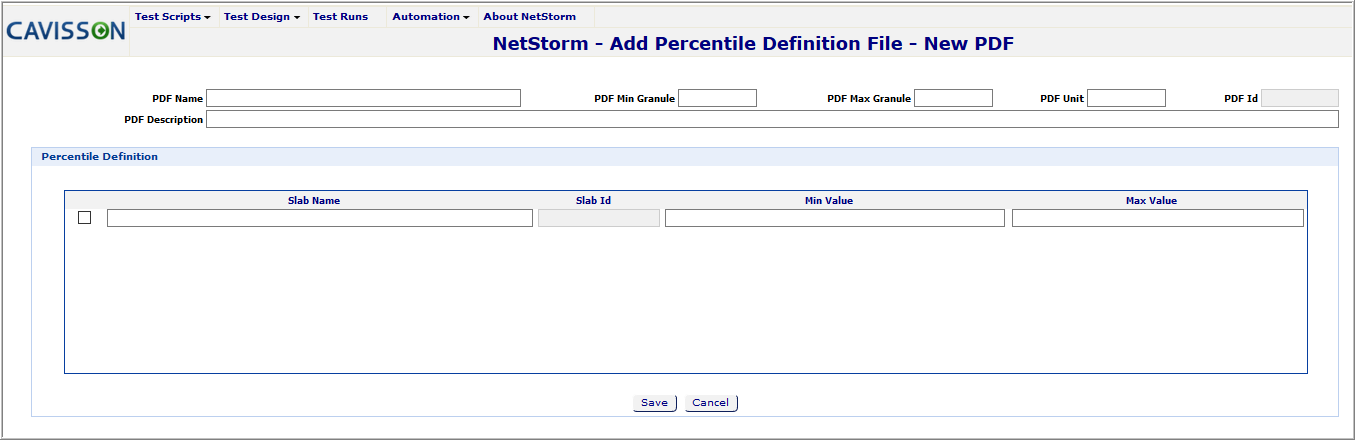Click the Cavisson logo
1355x440 pixels.
[66, 31]
